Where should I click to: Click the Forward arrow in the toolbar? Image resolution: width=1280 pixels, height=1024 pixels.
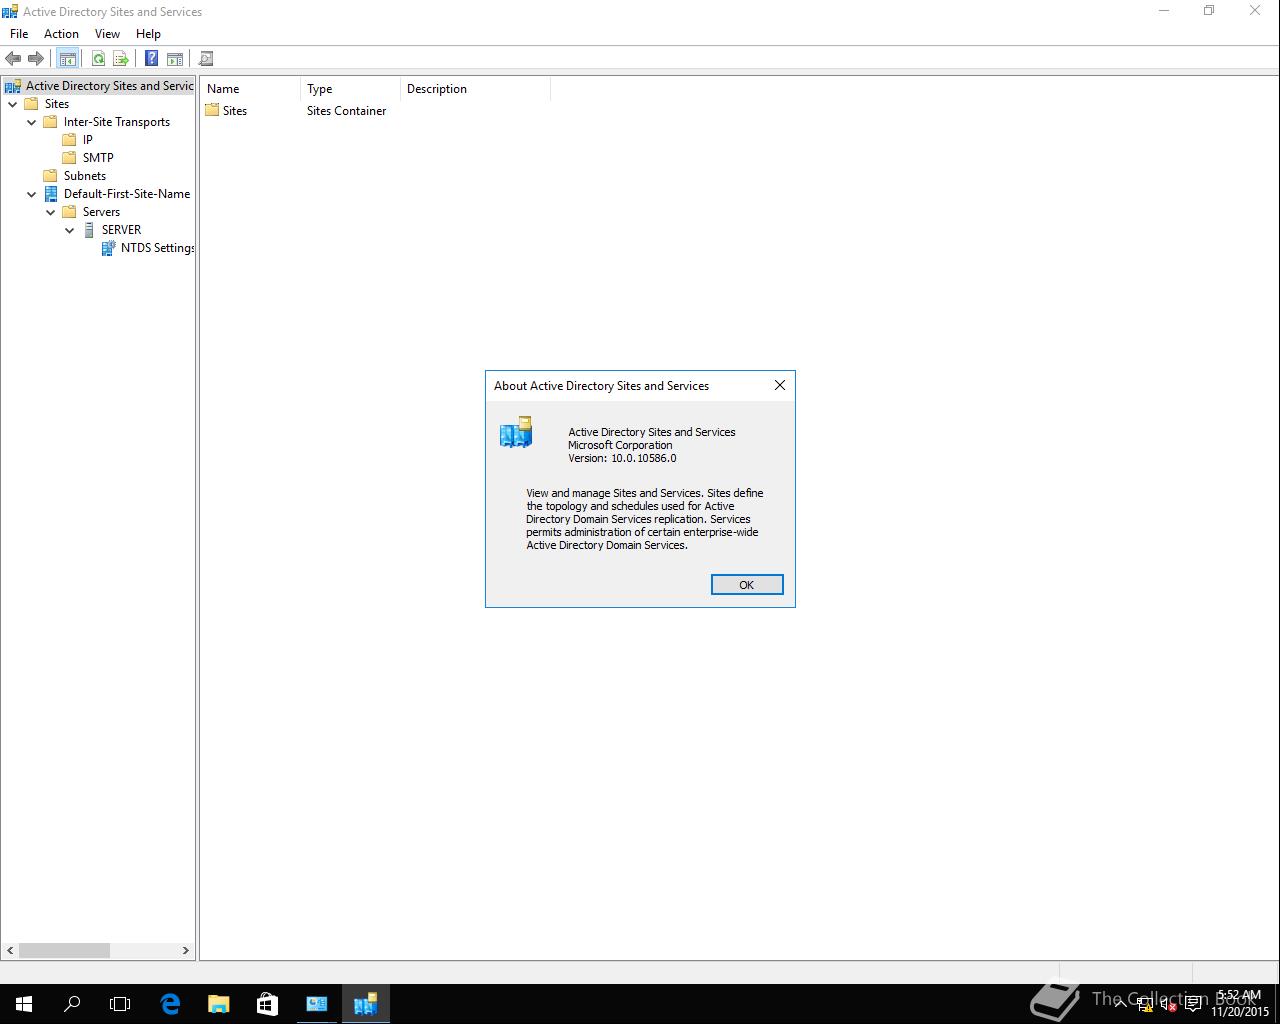tap(36, 59)
